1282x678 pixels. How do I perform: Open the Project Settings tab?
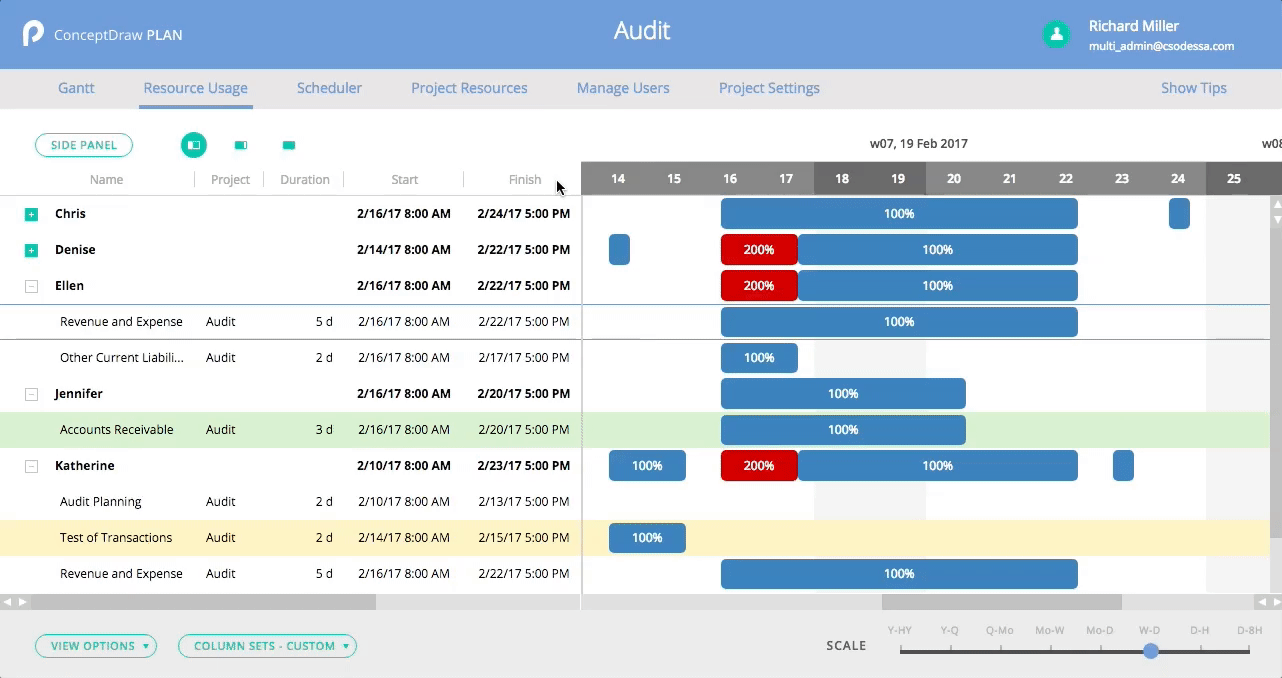(x=769, y=88)
